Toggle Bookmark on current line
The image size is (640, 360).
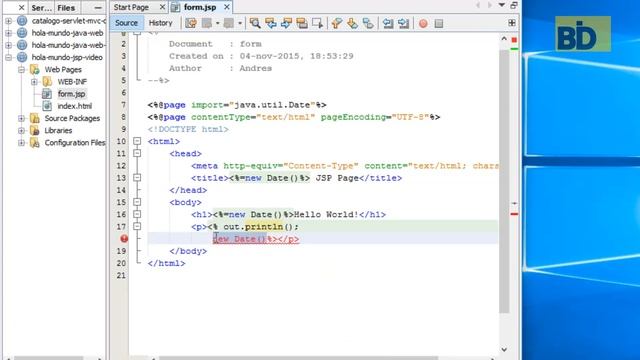368,23
